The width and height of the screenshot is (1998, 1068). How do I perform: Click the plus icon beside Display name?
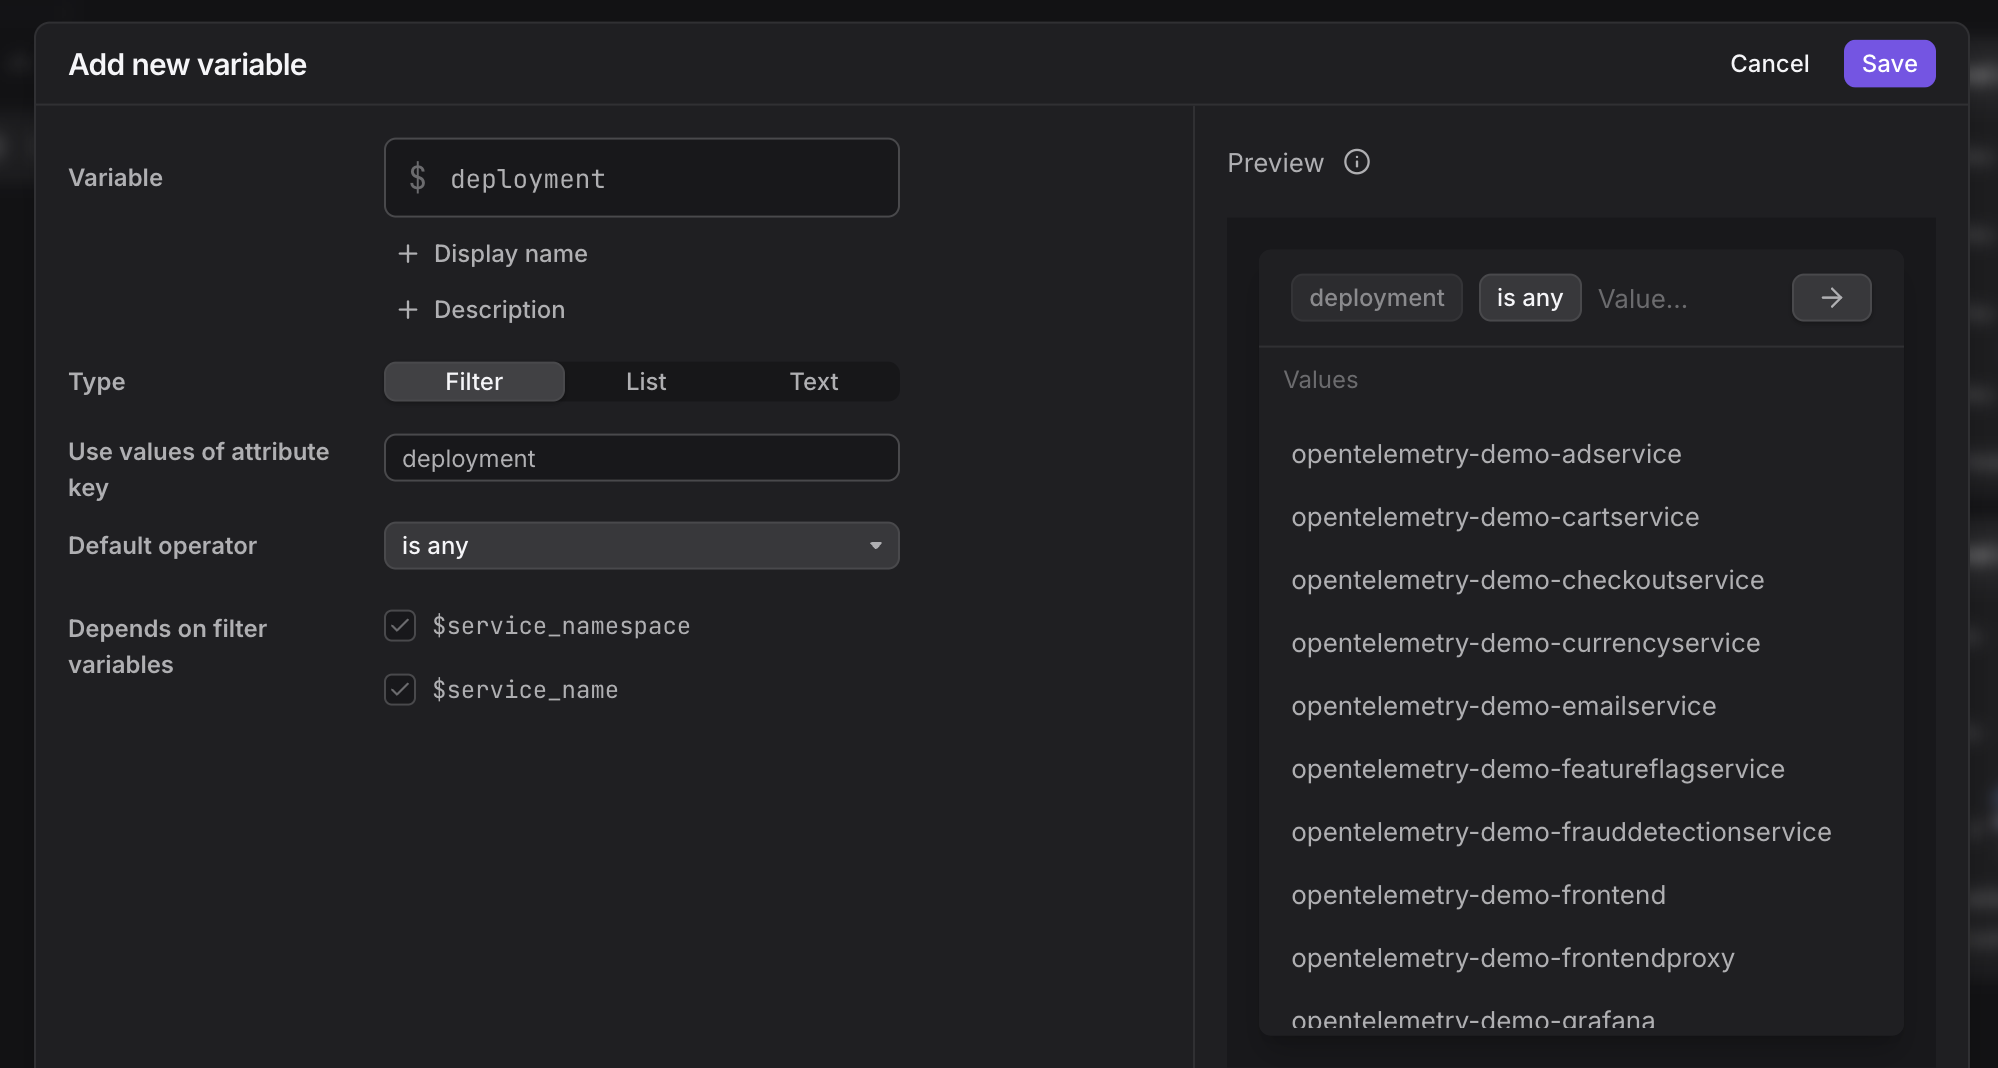(408, 254)
